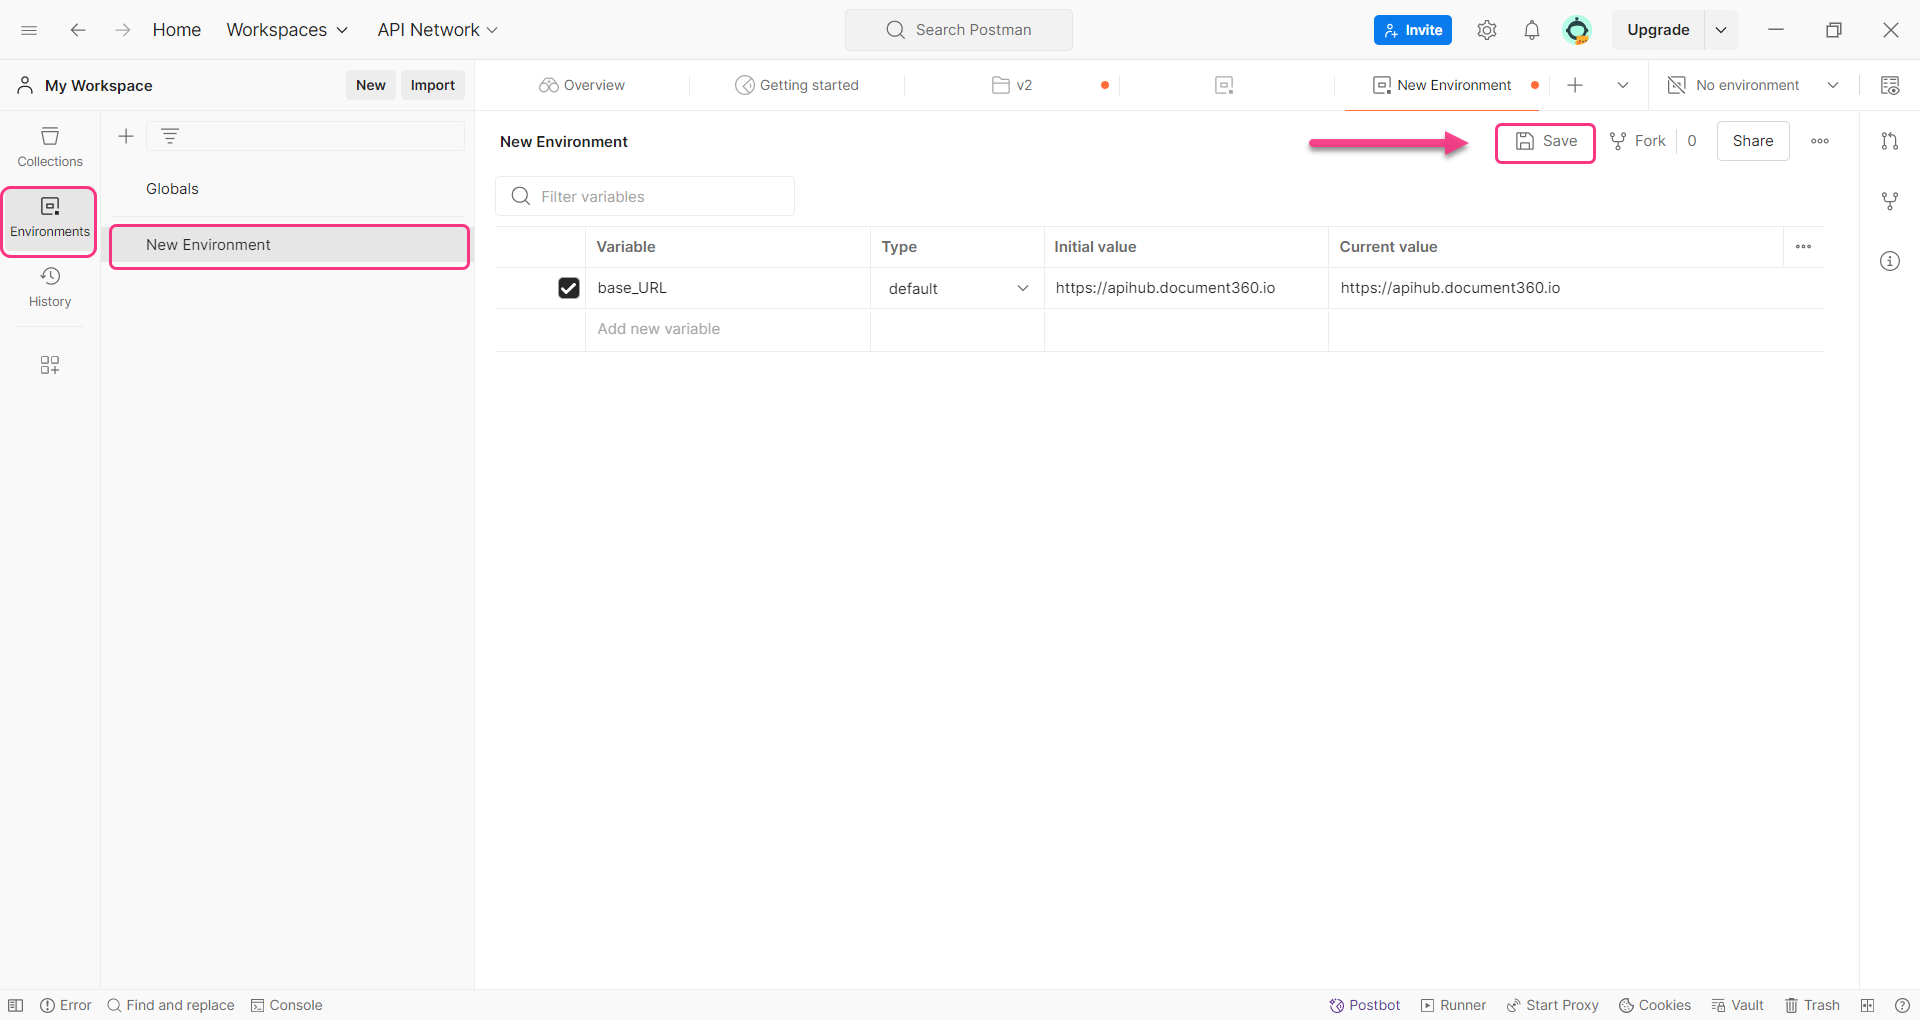Open the hamburger menu icon

tap(29, 30)
